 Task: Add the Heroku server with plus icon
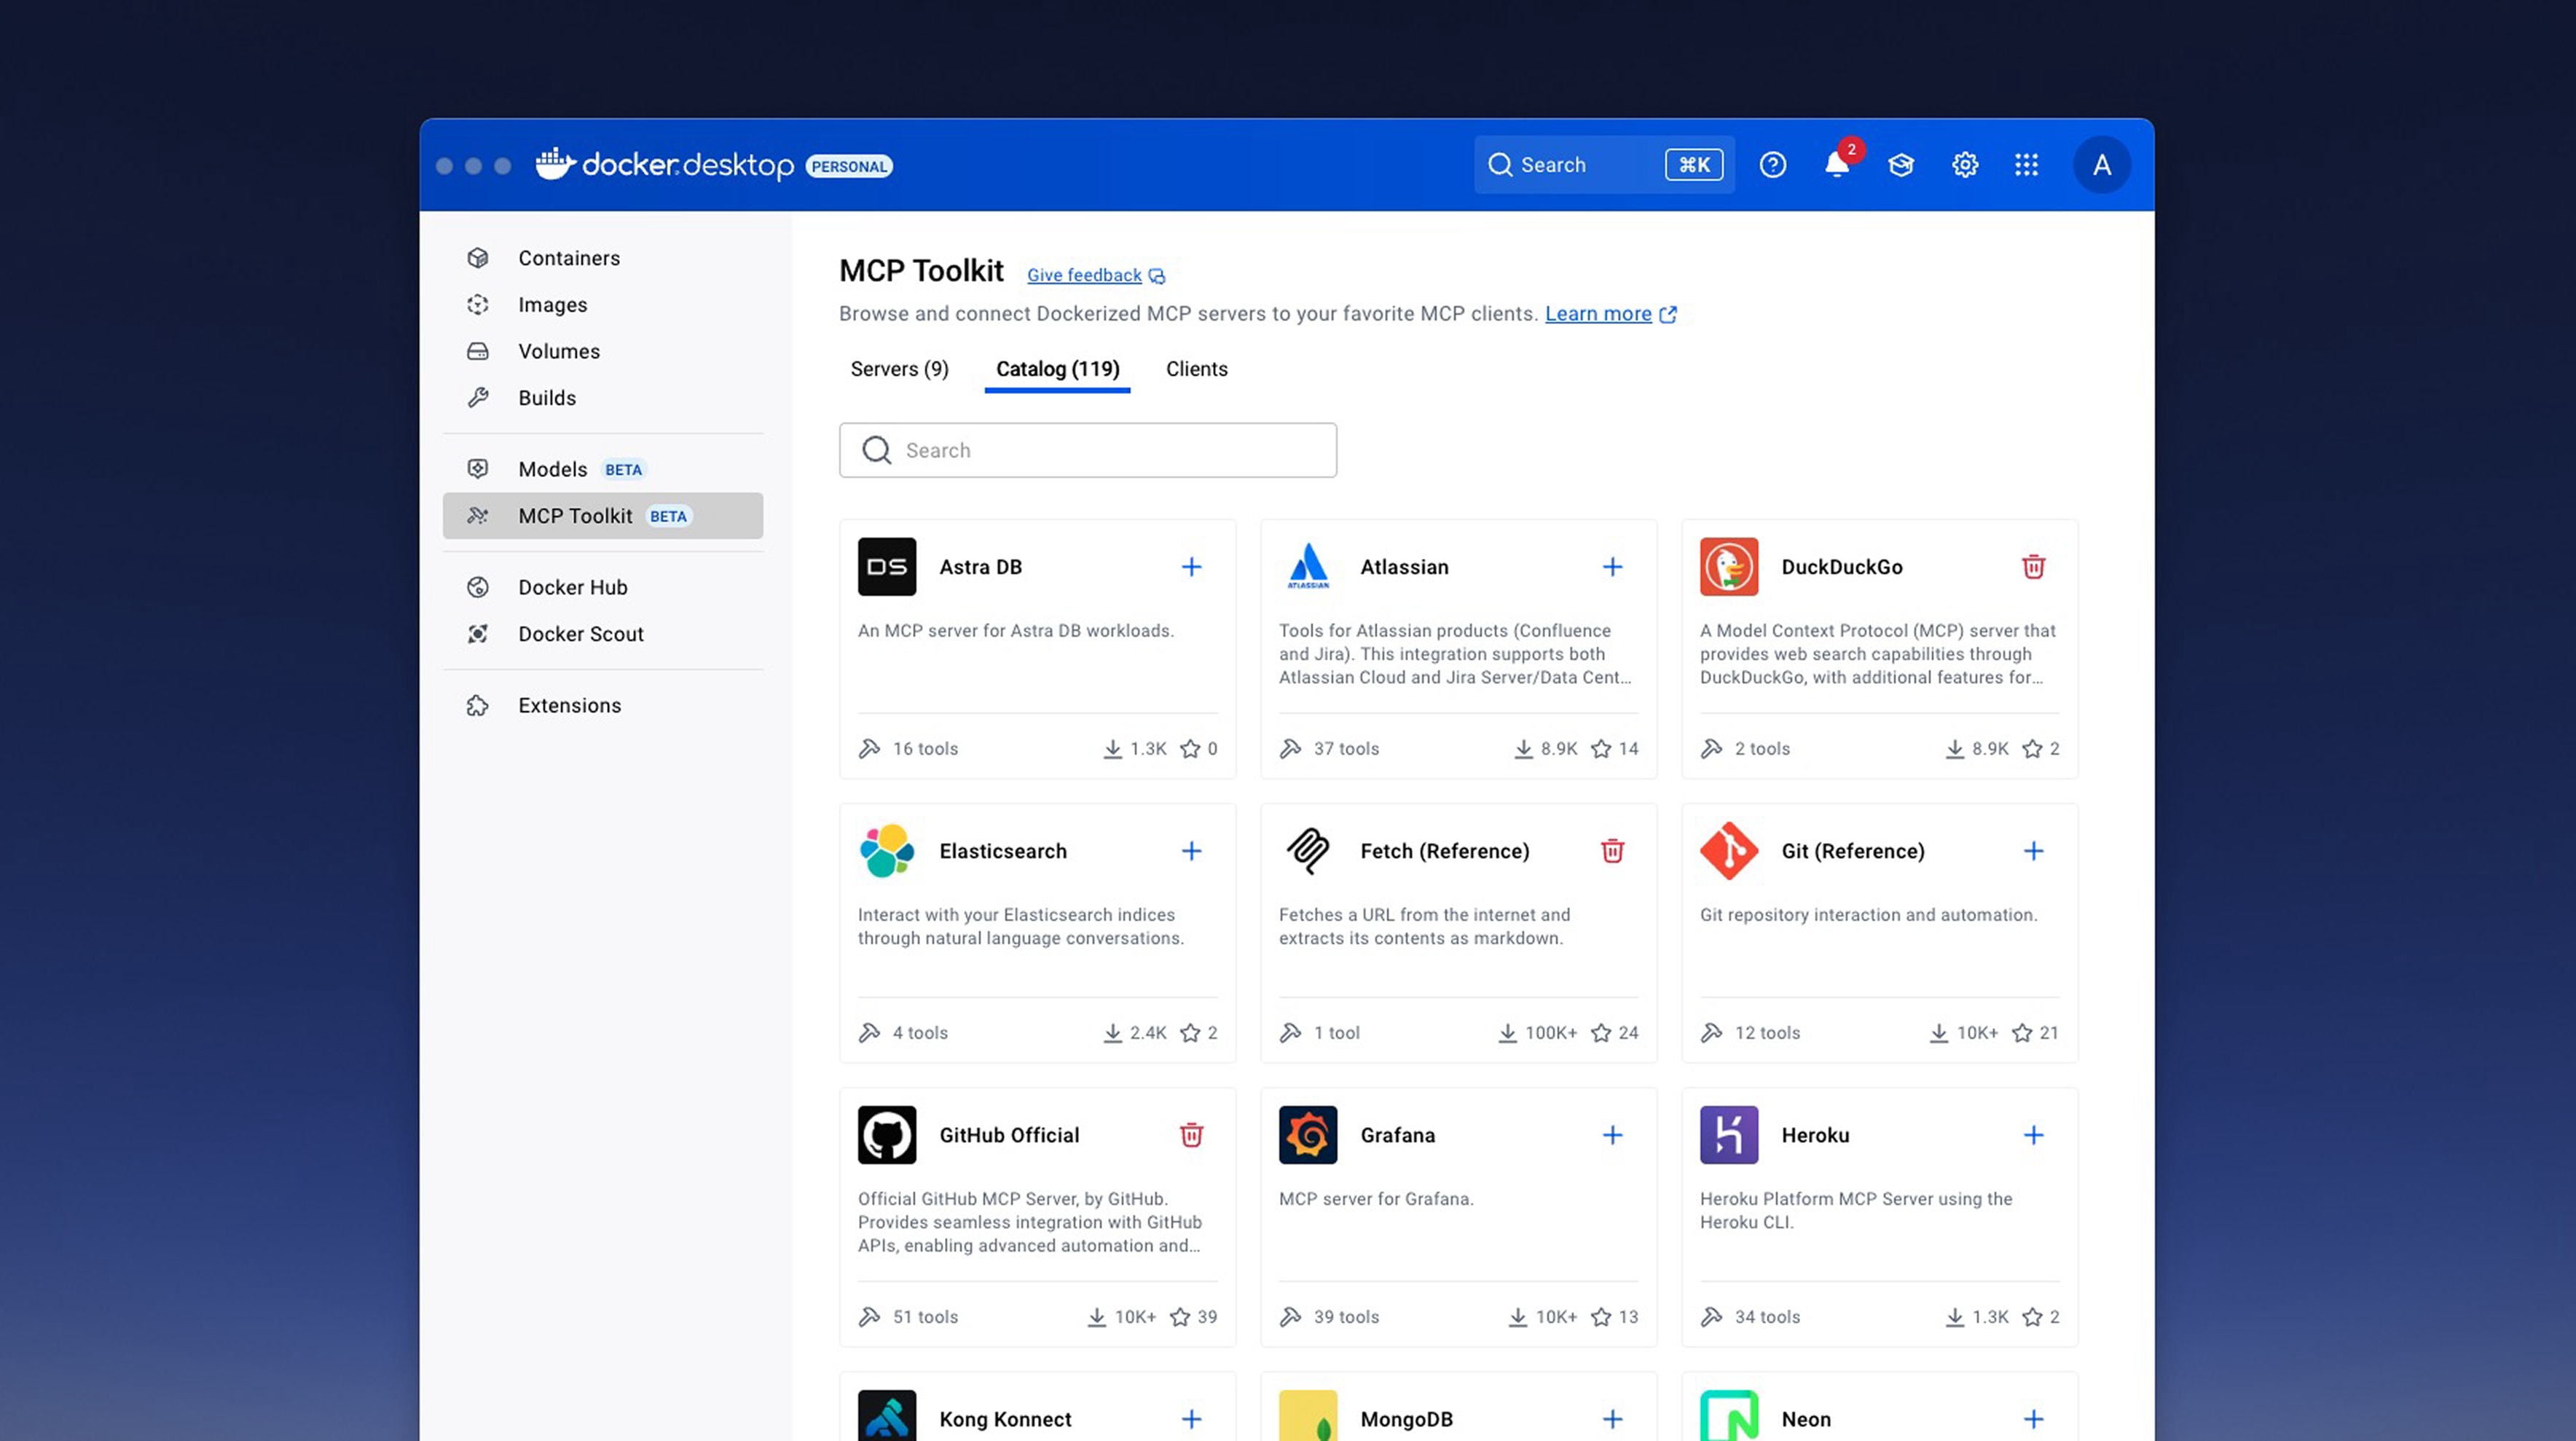pos(2033,1135)
